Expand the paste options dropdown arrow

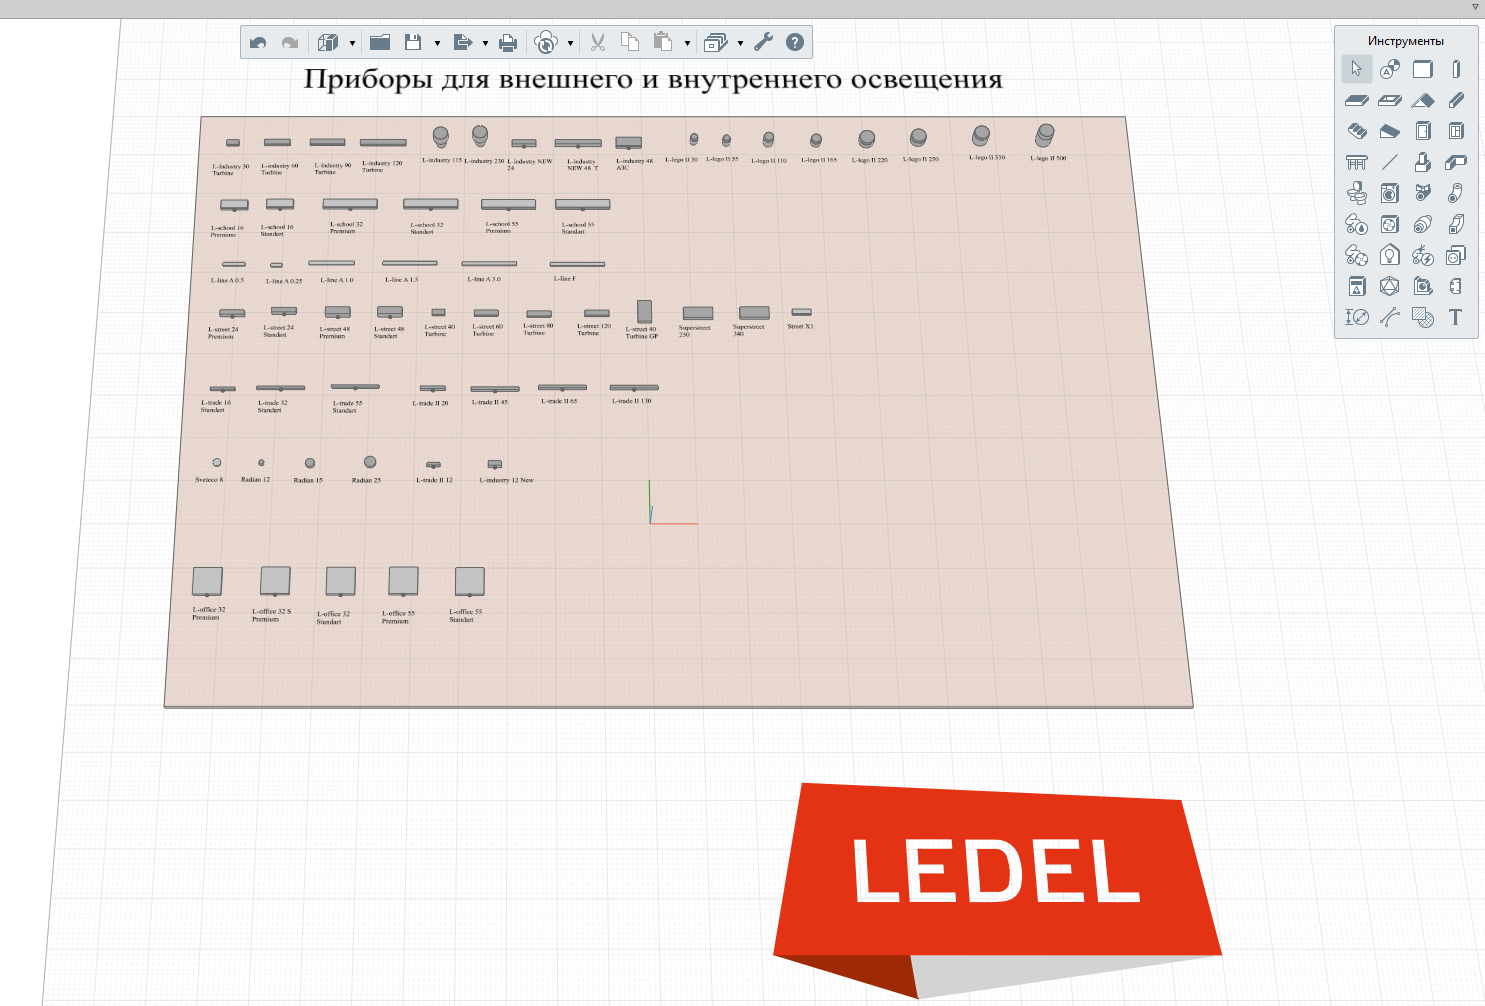687,43
